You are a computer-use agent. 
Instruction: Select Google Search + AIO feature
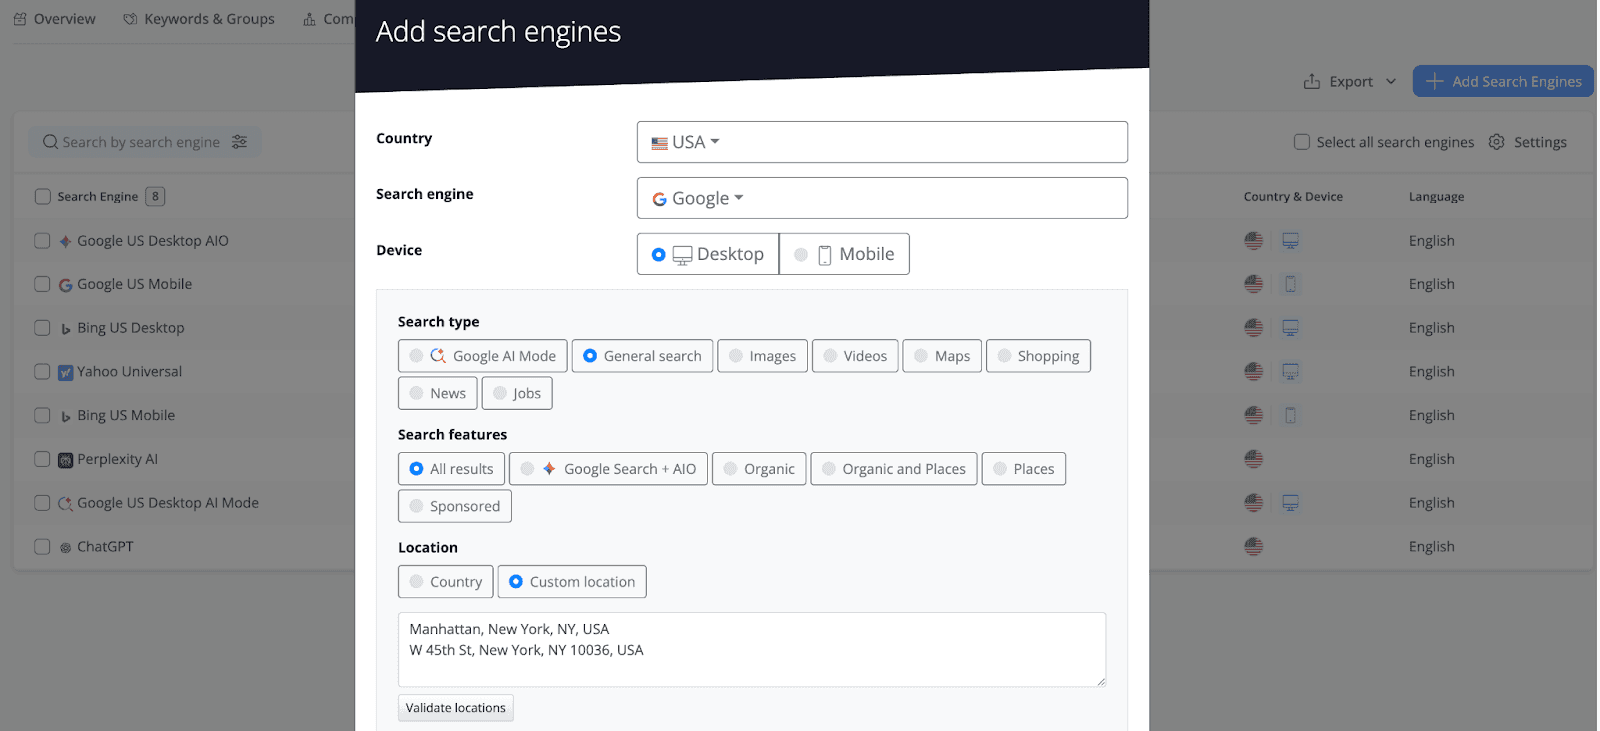coord(609,469)
